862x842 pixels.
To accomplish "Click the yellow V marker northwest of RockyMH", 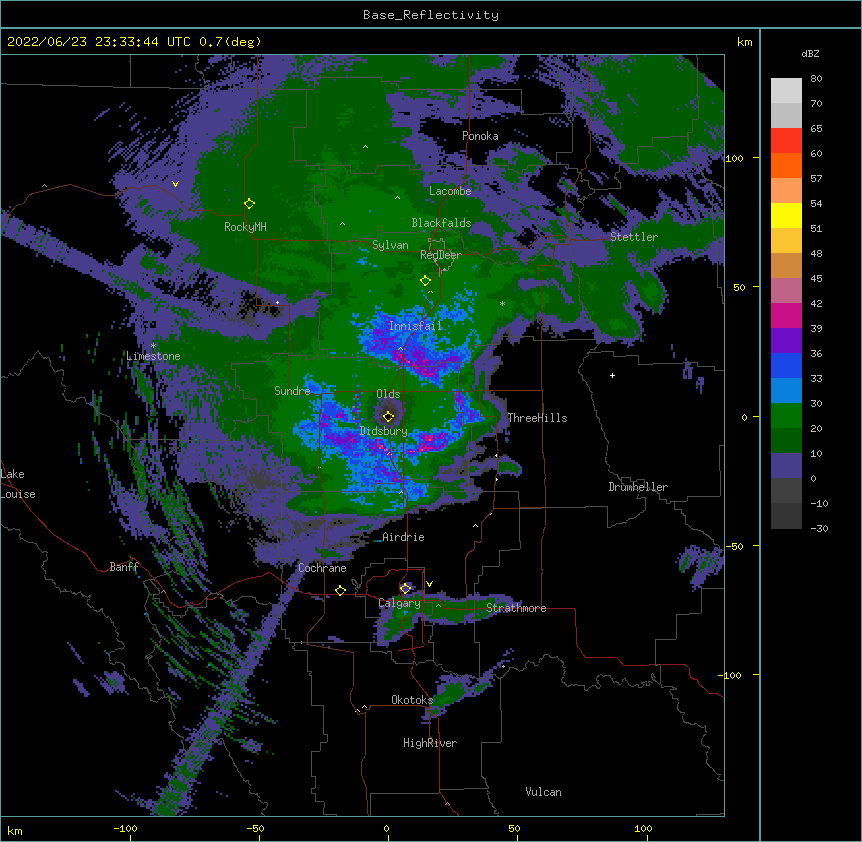I will [175, 184].
